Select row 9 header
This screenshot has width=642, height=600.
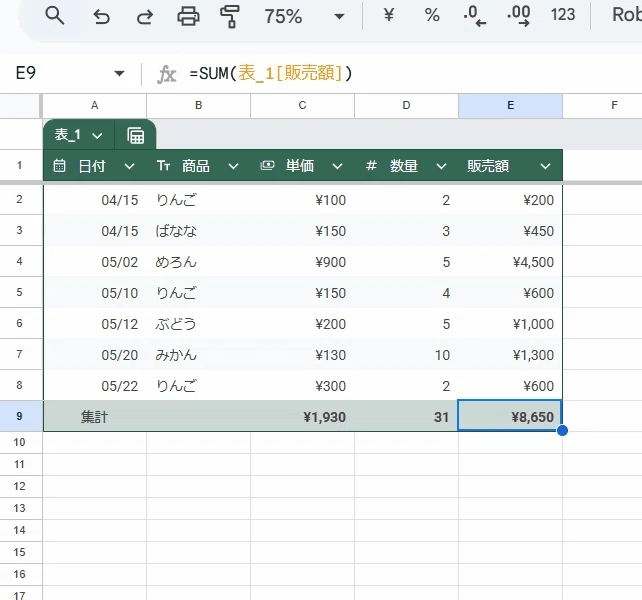tap(20, 416)
